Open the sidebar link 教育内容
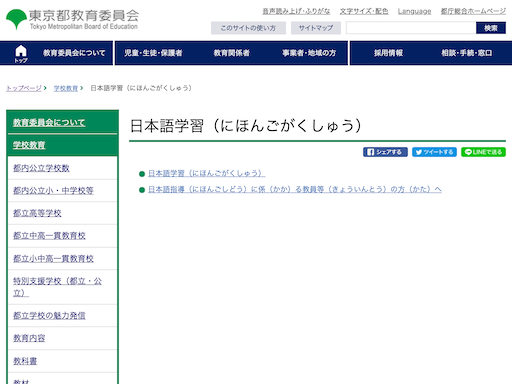The height and width of the screenshot is (384, 512). pyautogui.click(x=29, y=338)
